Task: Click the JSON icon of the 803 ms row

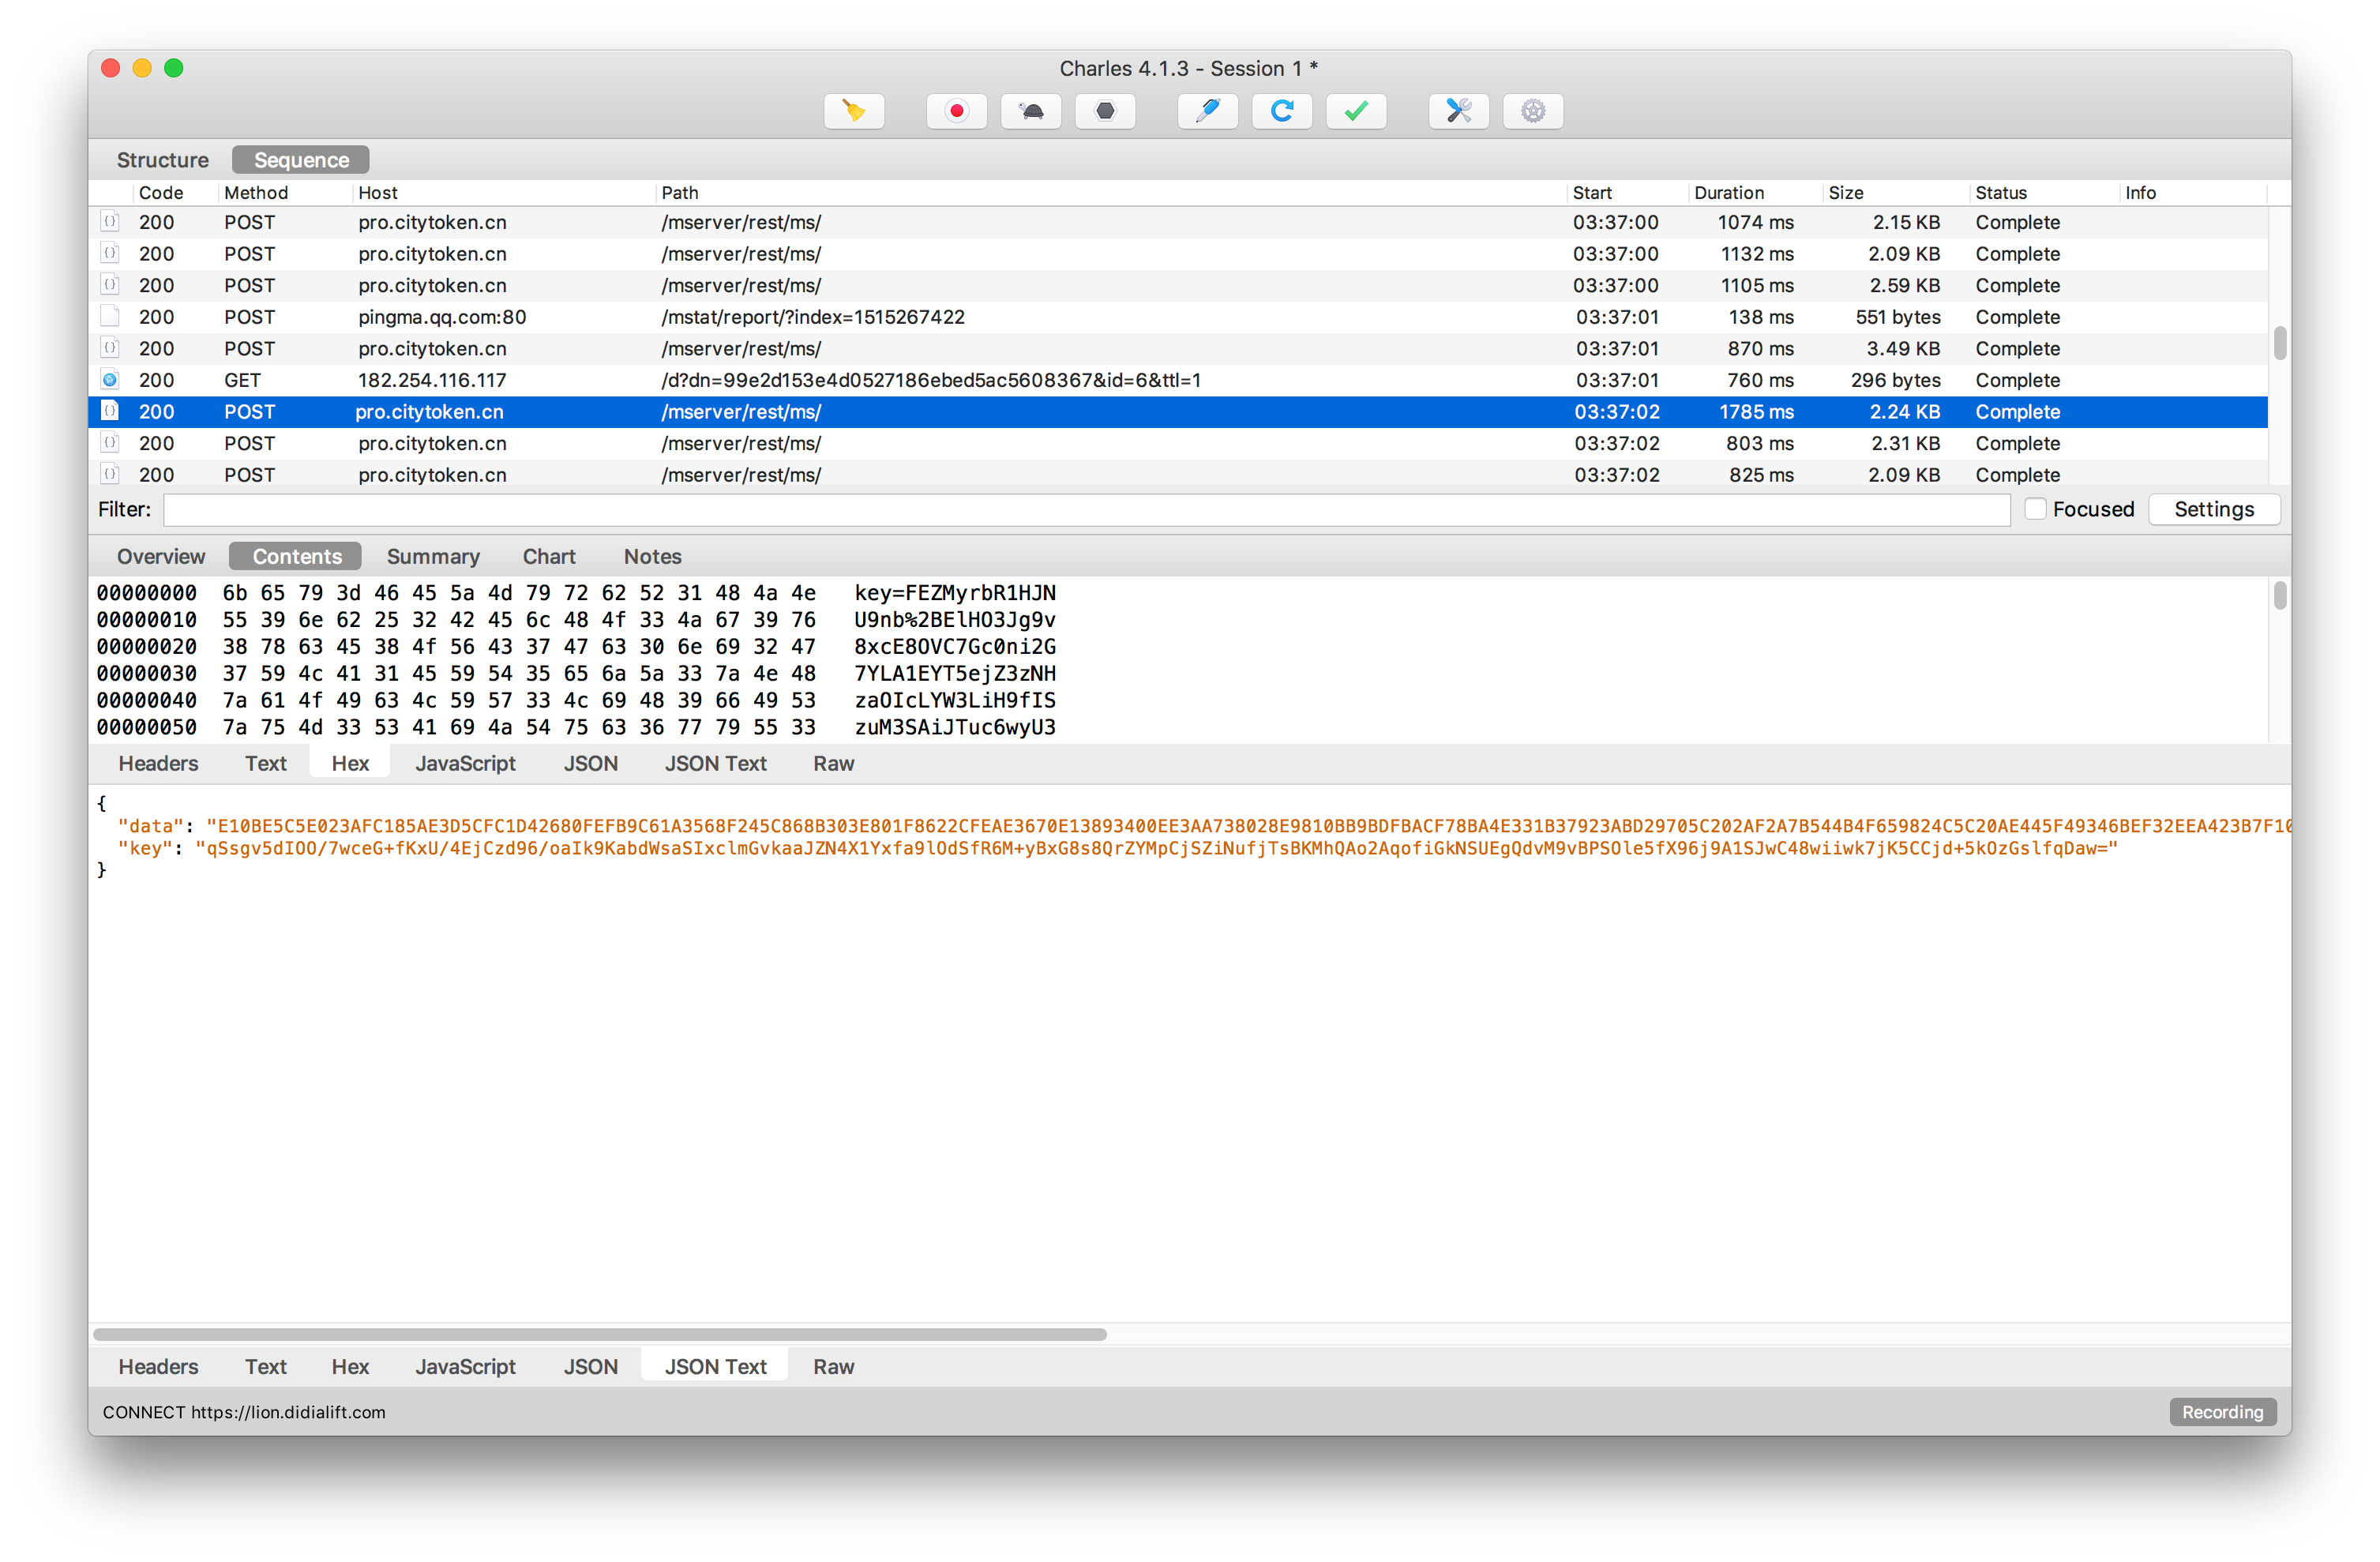Action: pyautogui.click(x=110, y=443)
